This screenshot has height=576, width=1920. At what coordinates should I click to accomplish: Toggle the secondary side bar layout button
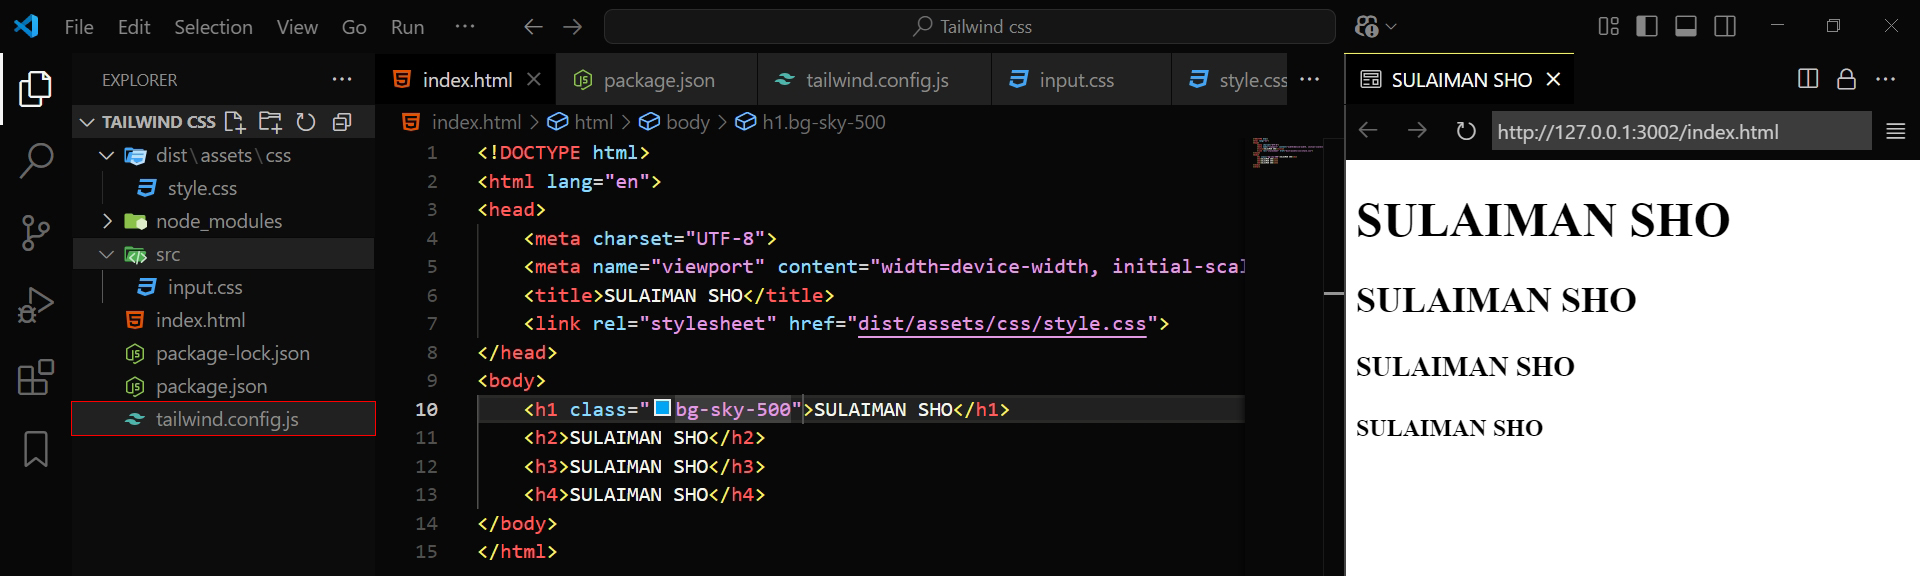1725,26
